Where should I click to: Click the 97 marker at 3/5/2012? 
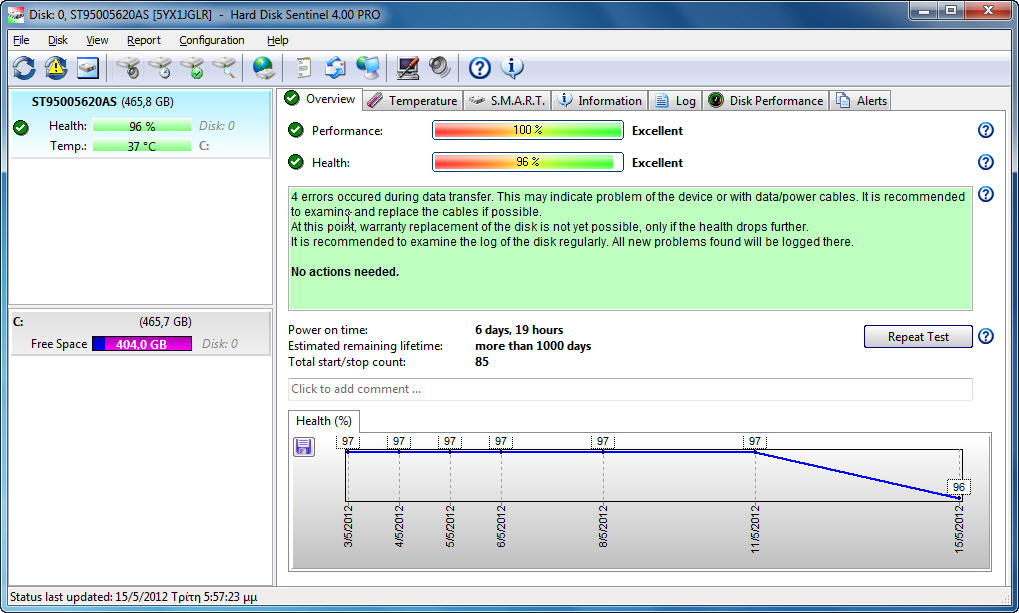point(348,441)
